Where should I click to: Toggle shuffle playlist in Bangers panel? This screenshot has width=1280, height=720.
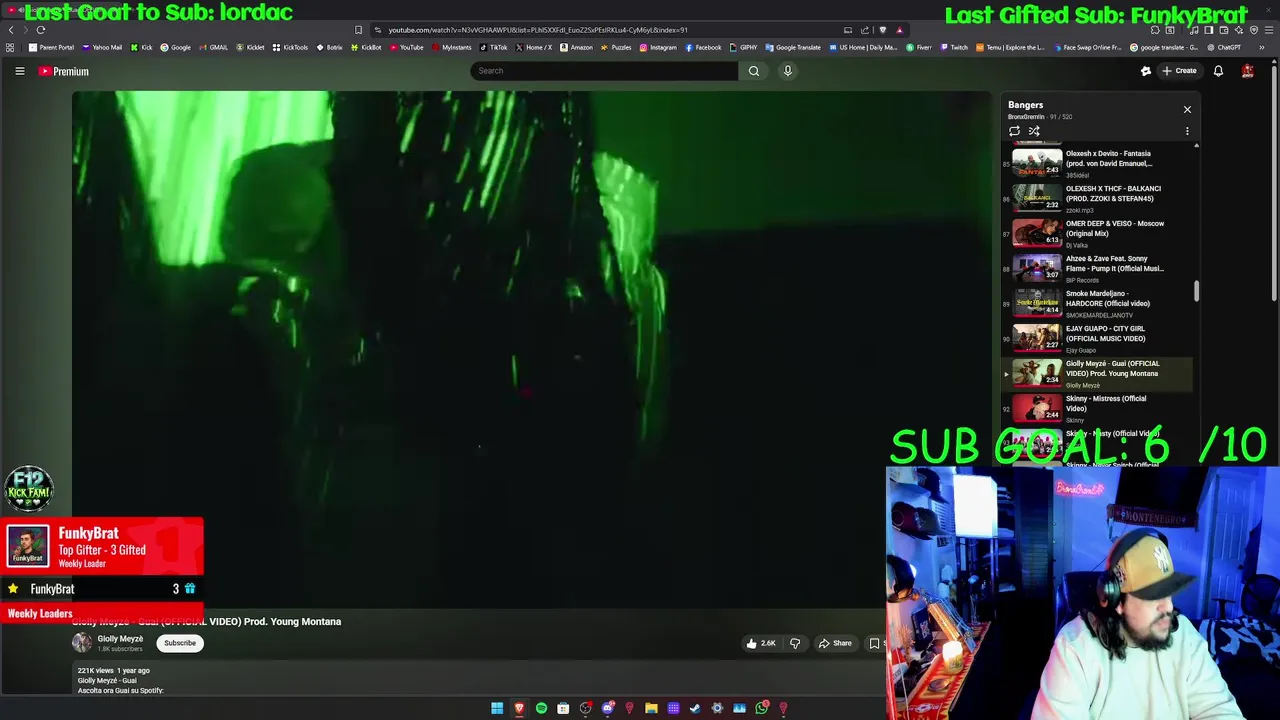pos(1034,131)
